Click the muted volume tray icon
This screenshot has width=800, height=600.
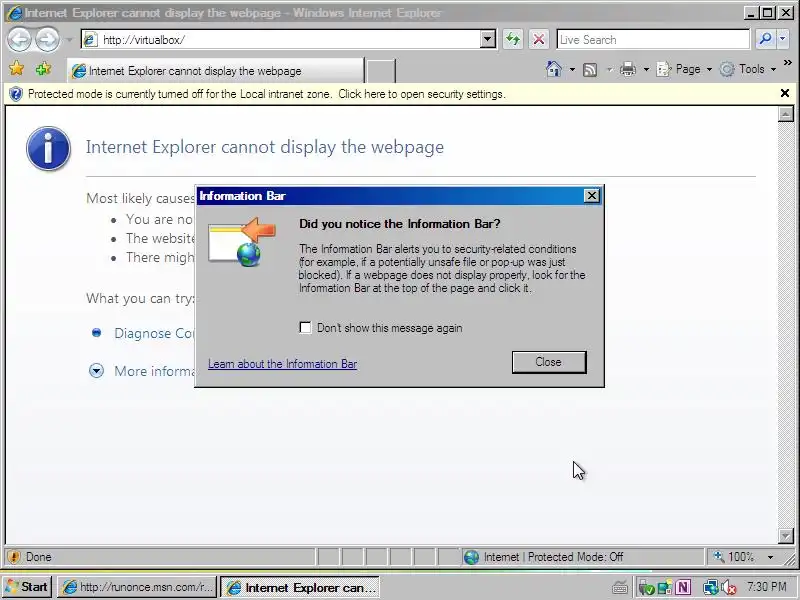(729, 588)
